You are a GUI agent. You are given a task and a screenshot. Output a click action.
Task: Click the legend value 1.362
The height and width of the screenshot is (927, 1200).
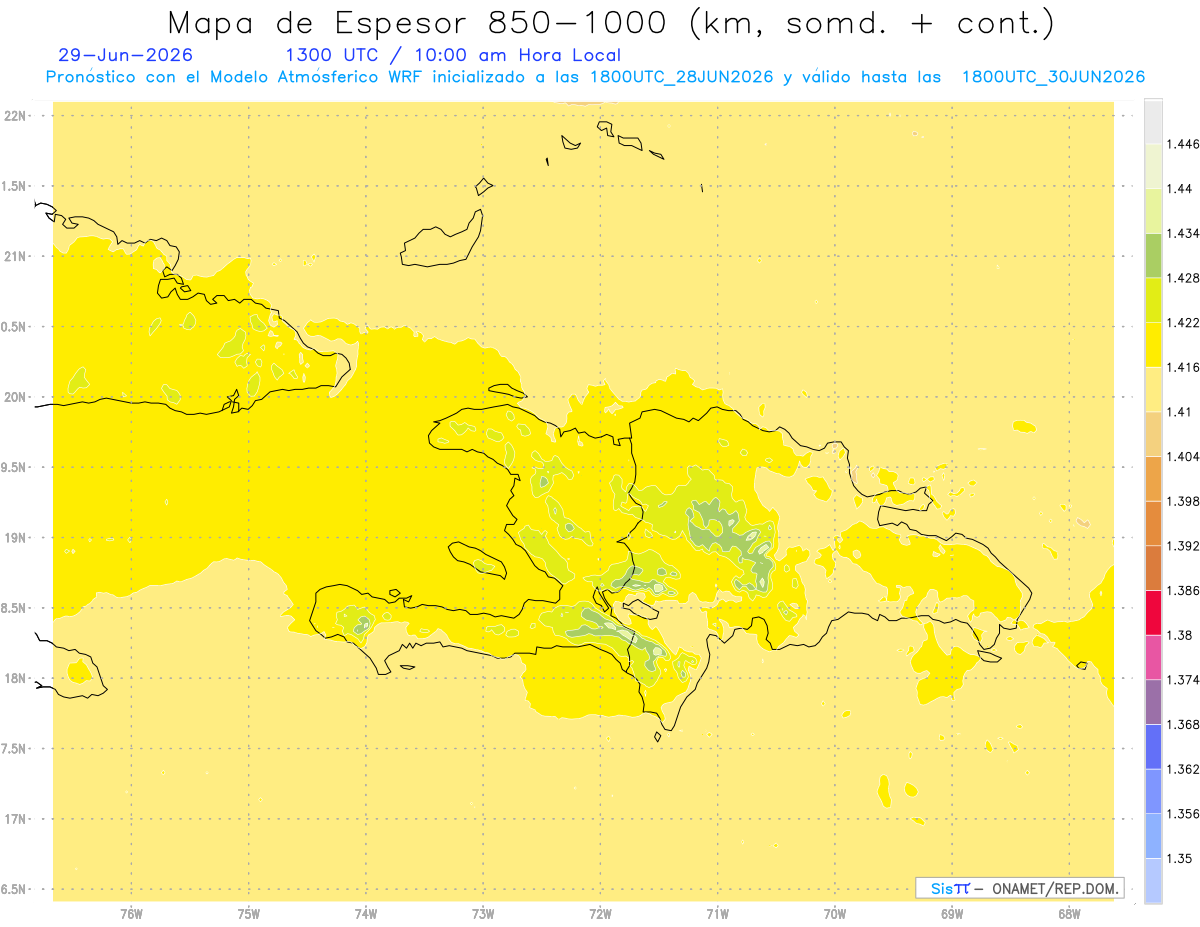pos(1182,769)
